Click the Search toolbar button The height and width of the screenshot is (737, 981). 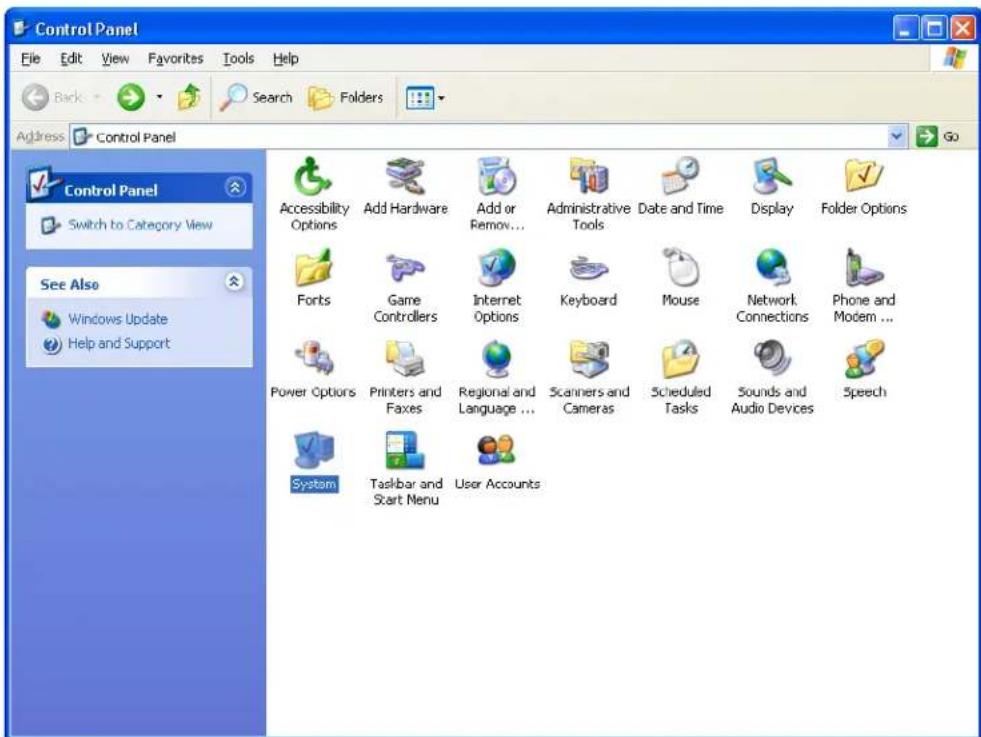(x=256, y=98)
